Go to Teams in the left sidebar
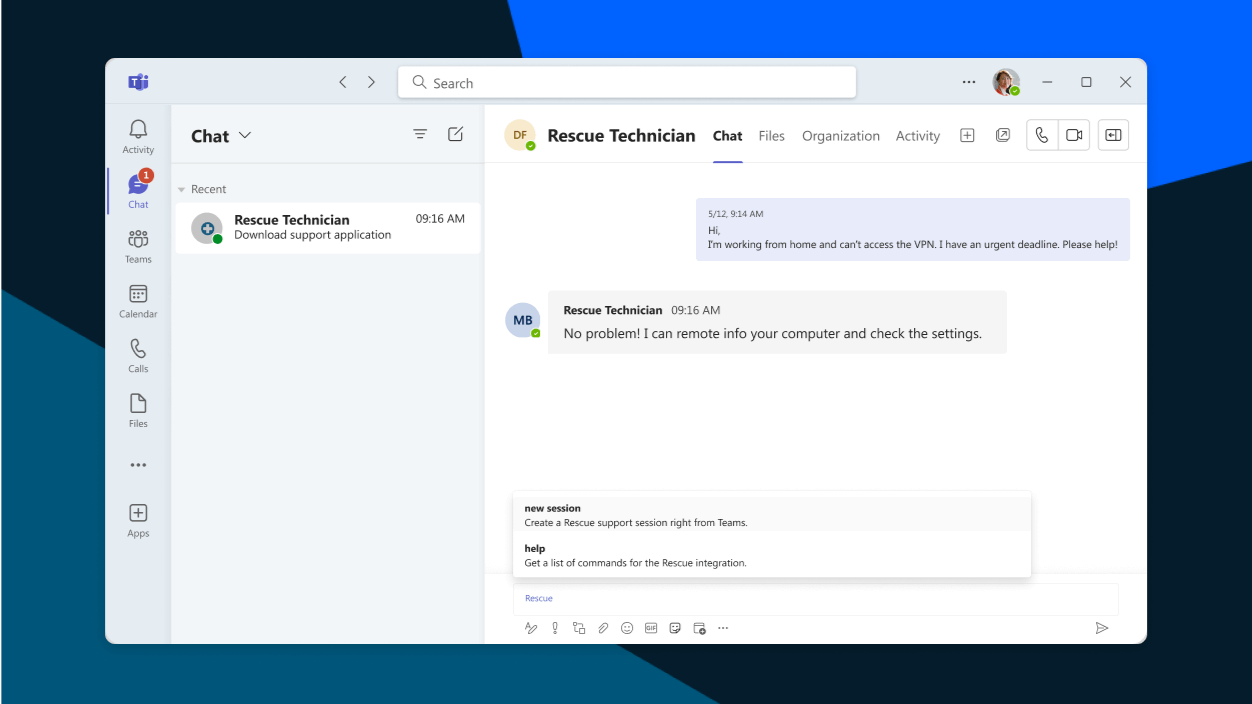This screenshot has height=704, width=1252. click(x=137, y=245)
